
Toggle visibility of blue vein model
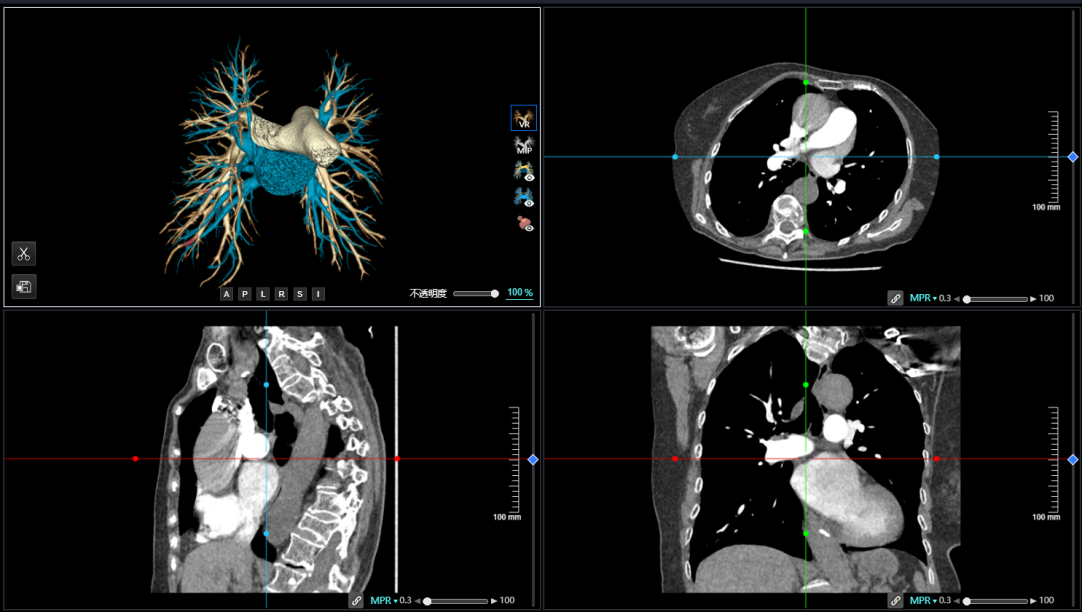coord(523,197)
